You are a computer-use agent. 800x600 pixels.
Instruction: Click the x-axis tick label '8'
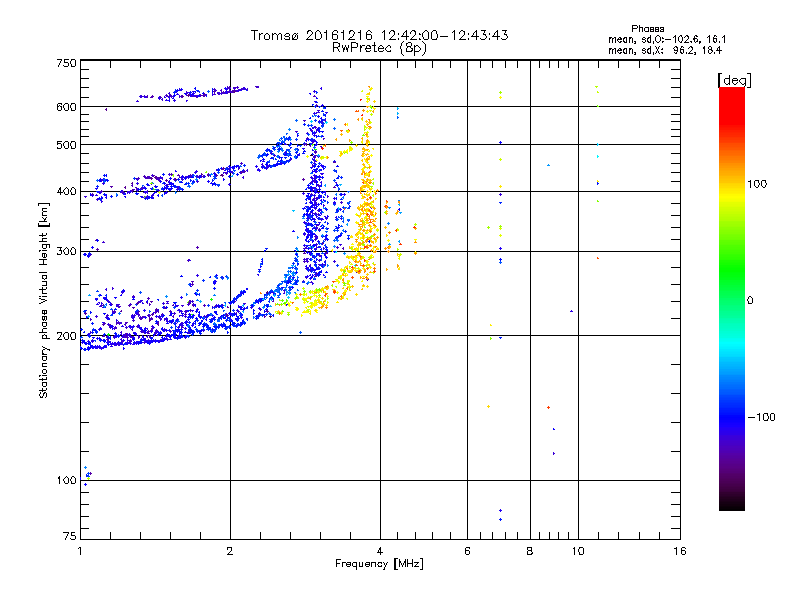click(x=530, y=551)
